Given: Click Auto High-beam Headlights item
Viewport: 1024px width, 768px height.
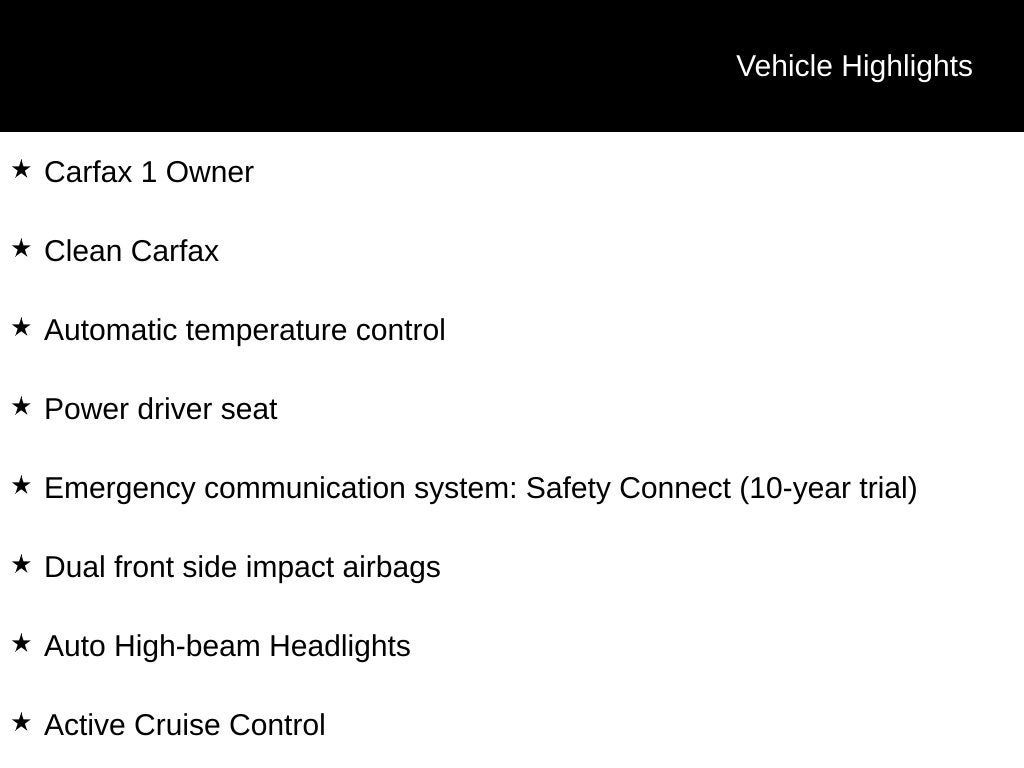Looking at the screenshot, I should pyautogui.click(x=227, y=647).
